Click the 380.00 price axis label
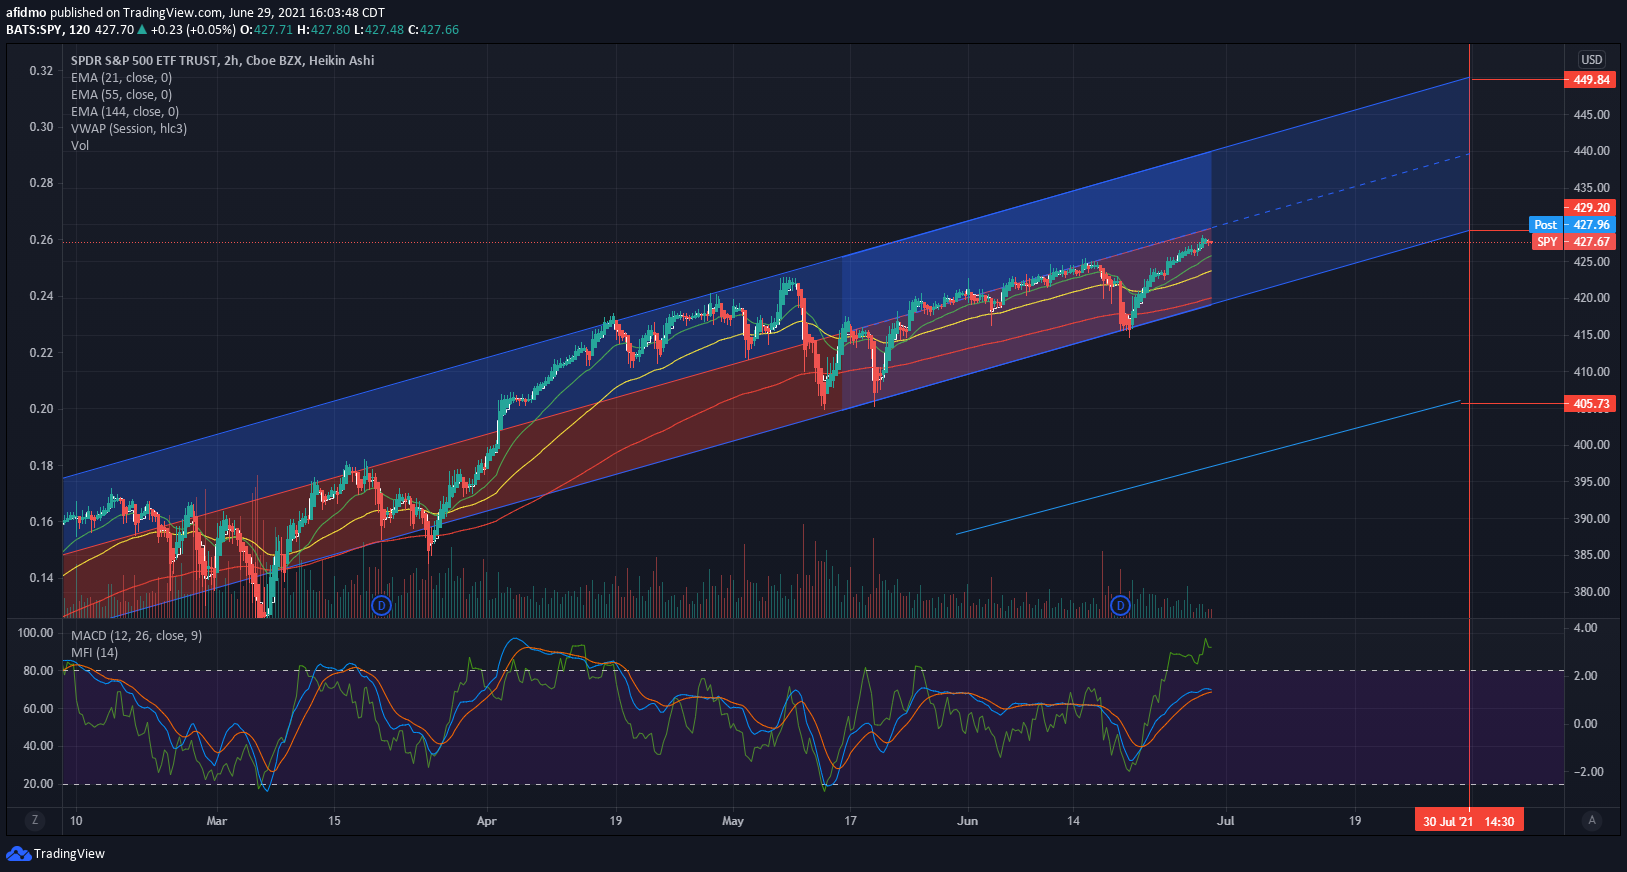This screenshot has width=1627, height=872. [1592, 592]
